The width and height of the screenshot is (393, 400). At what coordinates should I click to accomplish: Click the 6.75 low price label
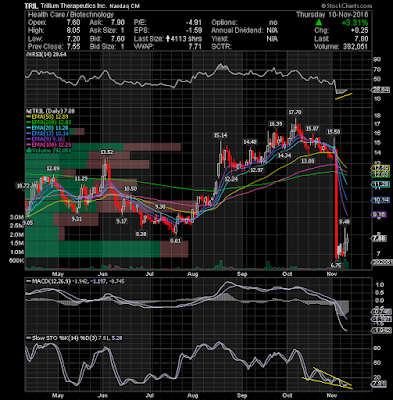point(336,265)
